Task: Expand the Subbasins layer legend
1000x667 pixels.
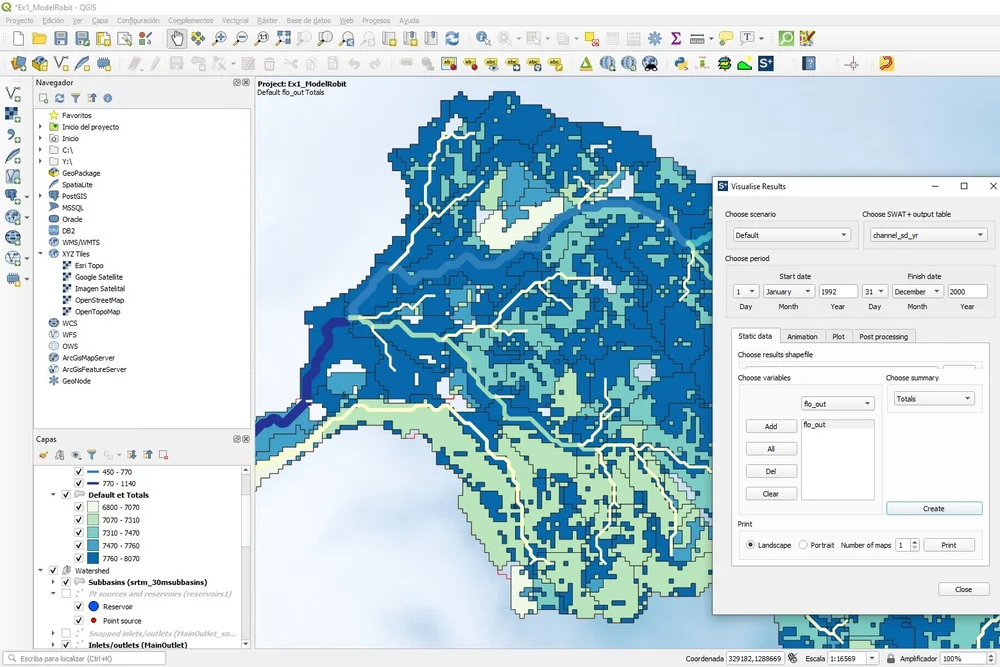Action: [x=54, y=582]
